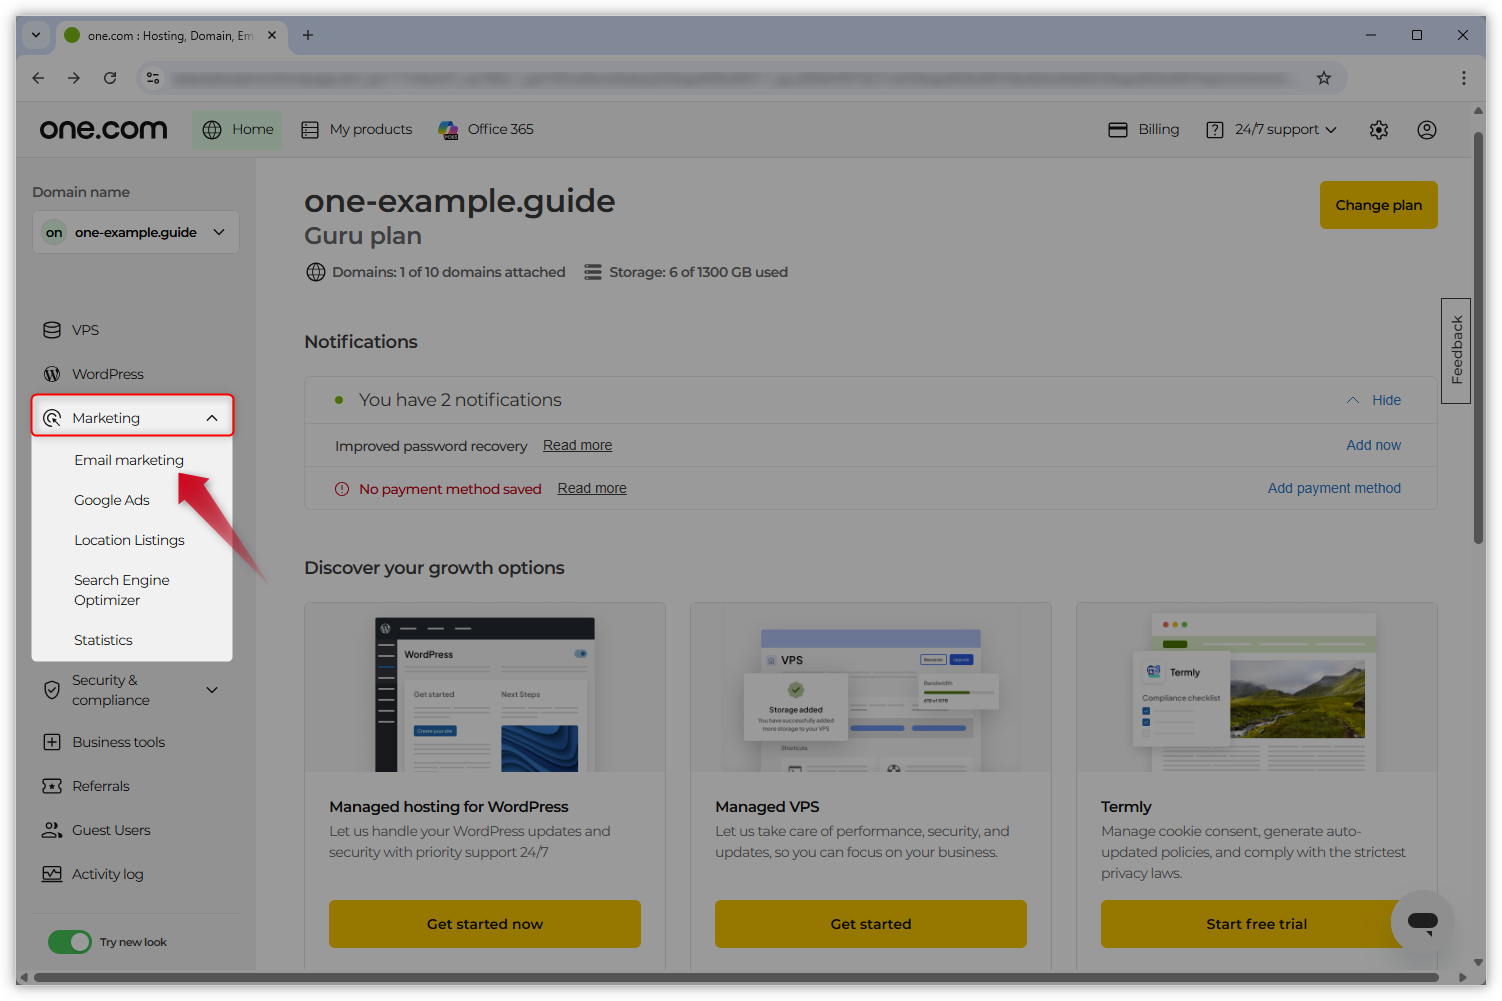Open the Feedback side tab
This screenshot has height=1001, width=1502.
1456,351
